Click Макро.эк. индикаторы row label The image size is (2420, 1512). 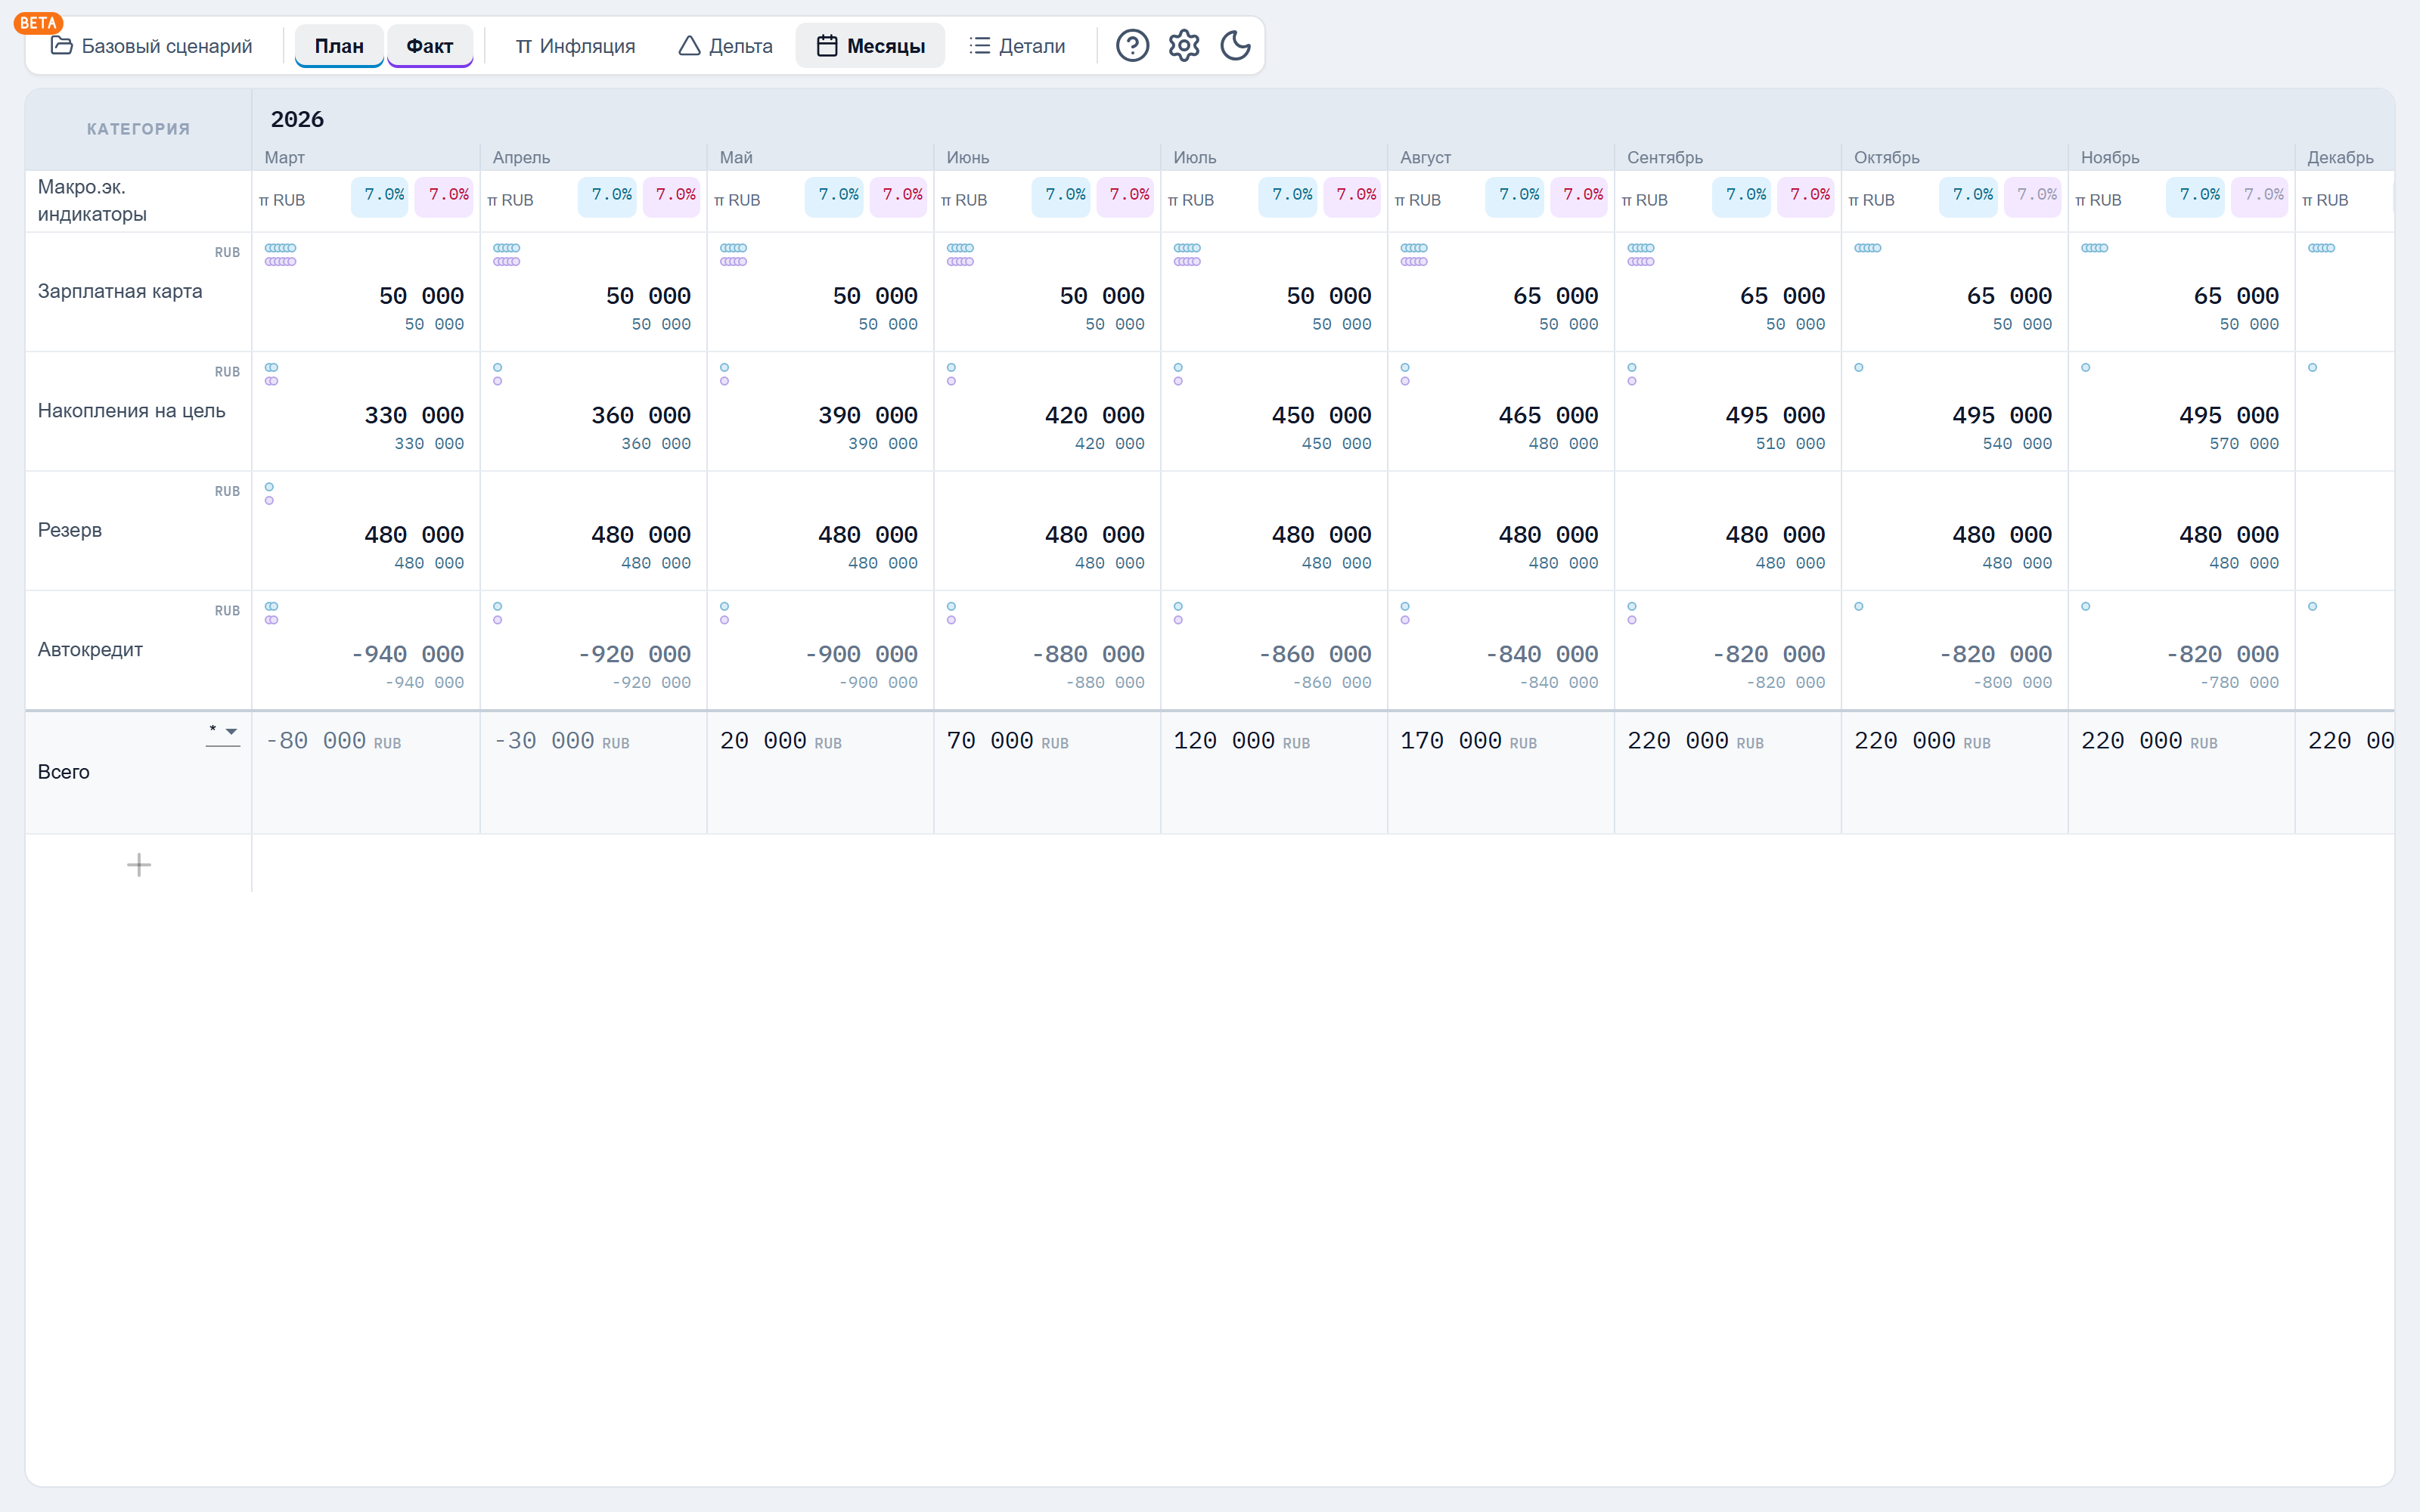point(92,200)
